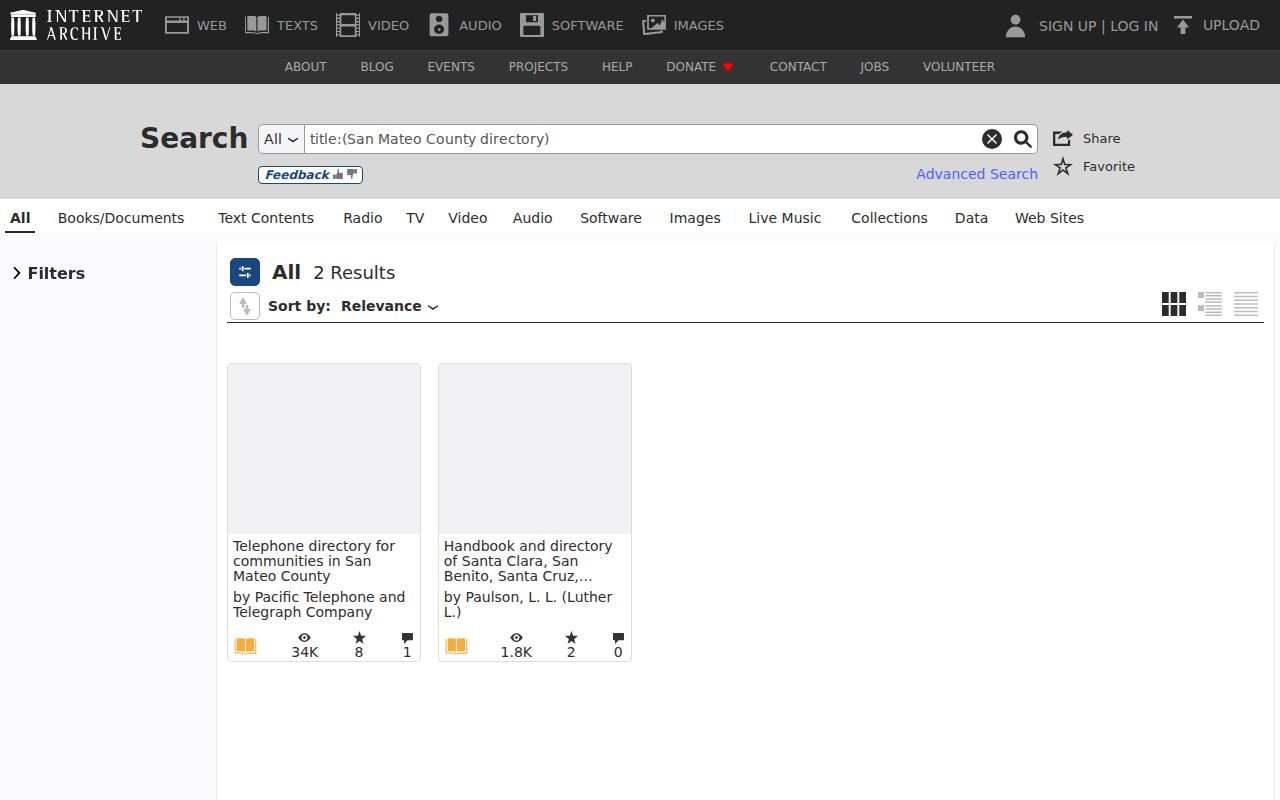
Task: Open the Texts book icon
Action: click(257, 25)
